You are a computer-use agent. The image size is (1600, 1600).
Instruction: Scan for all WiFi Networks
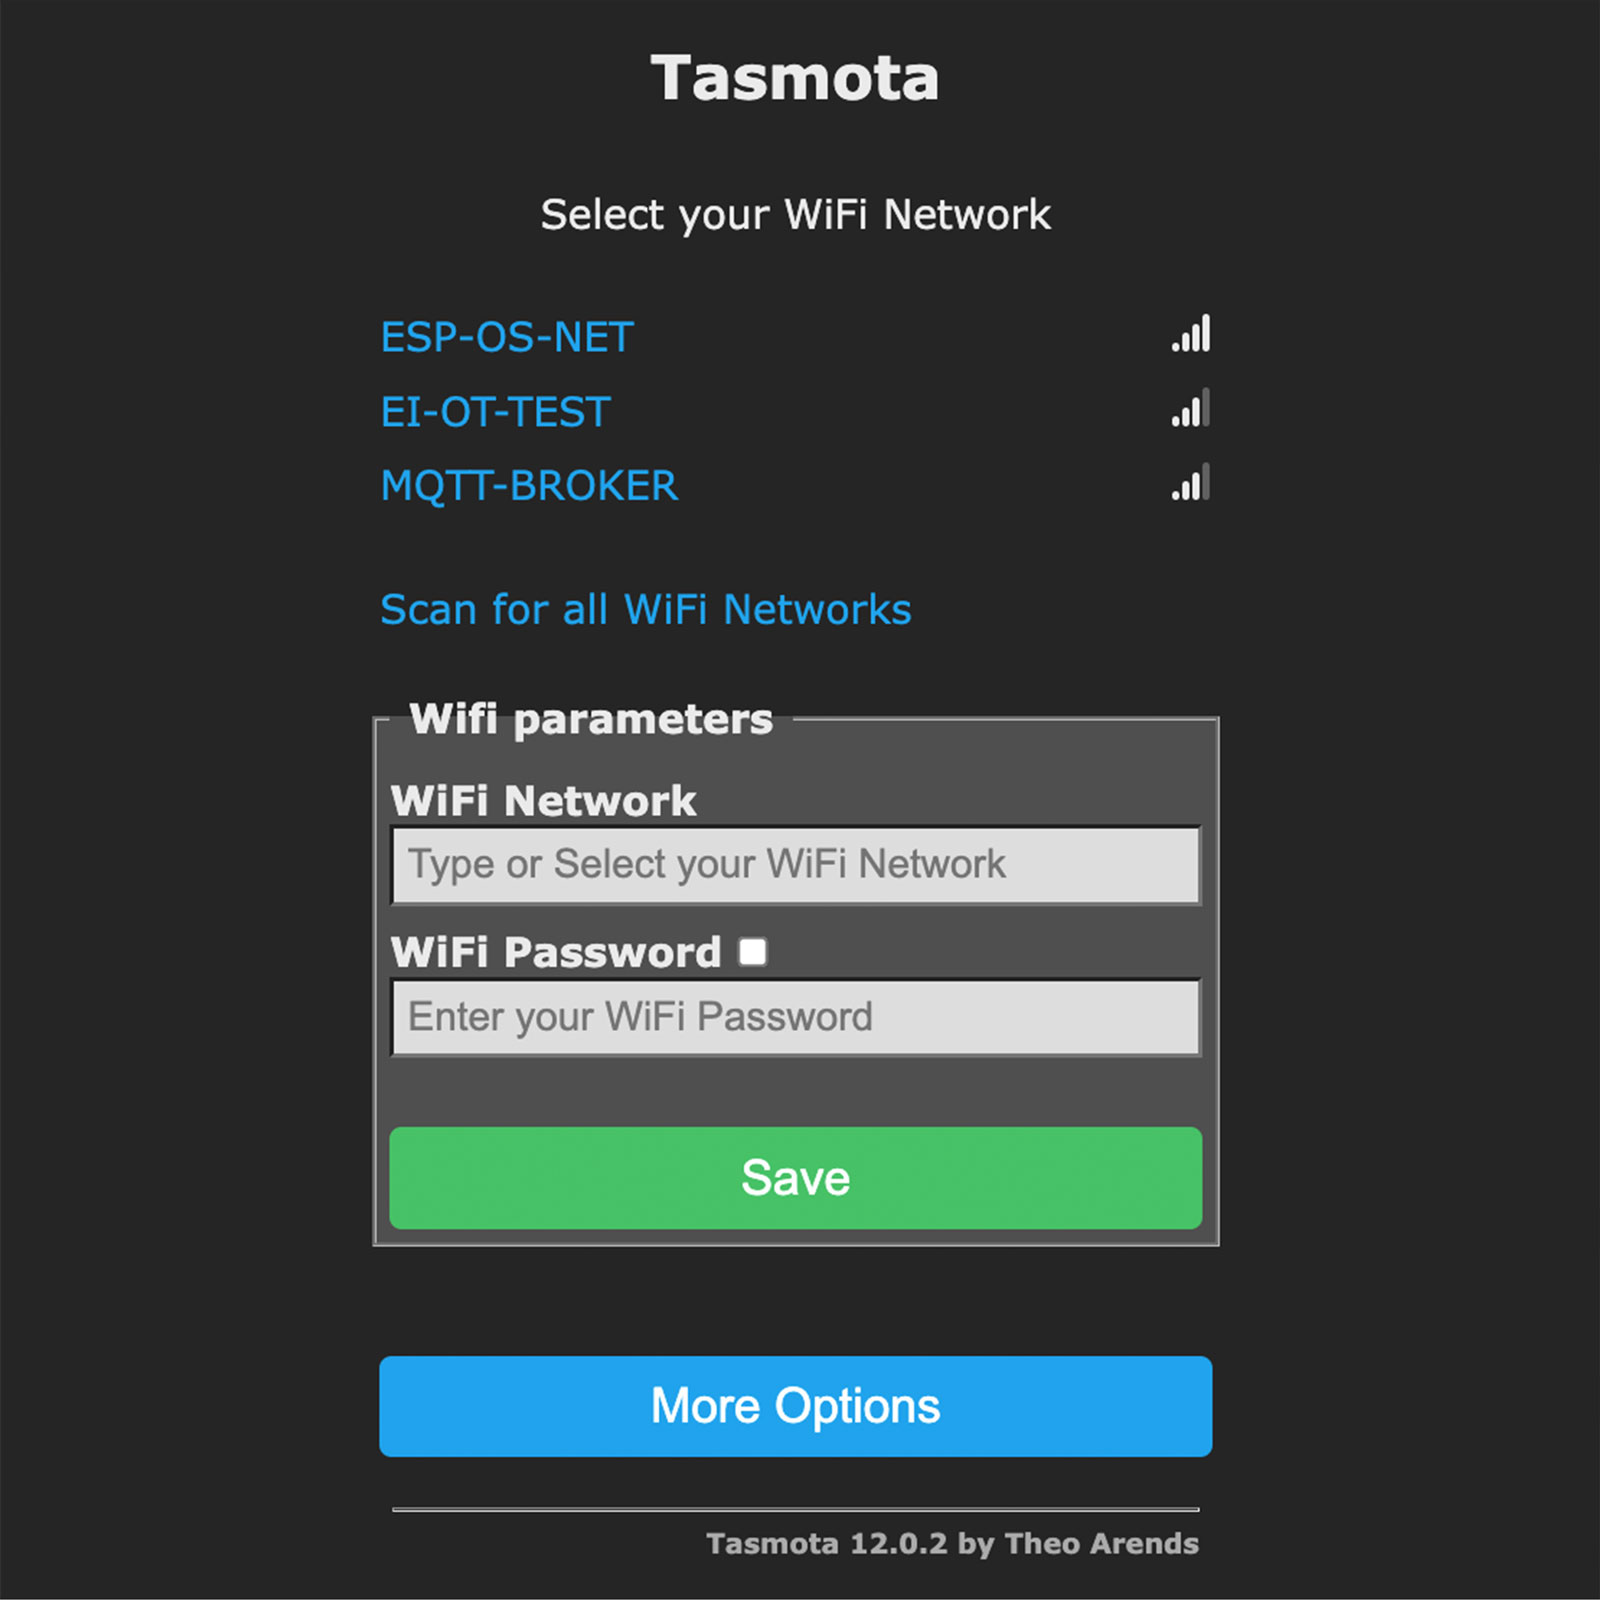pyautogui.click(x=645, y=609)
